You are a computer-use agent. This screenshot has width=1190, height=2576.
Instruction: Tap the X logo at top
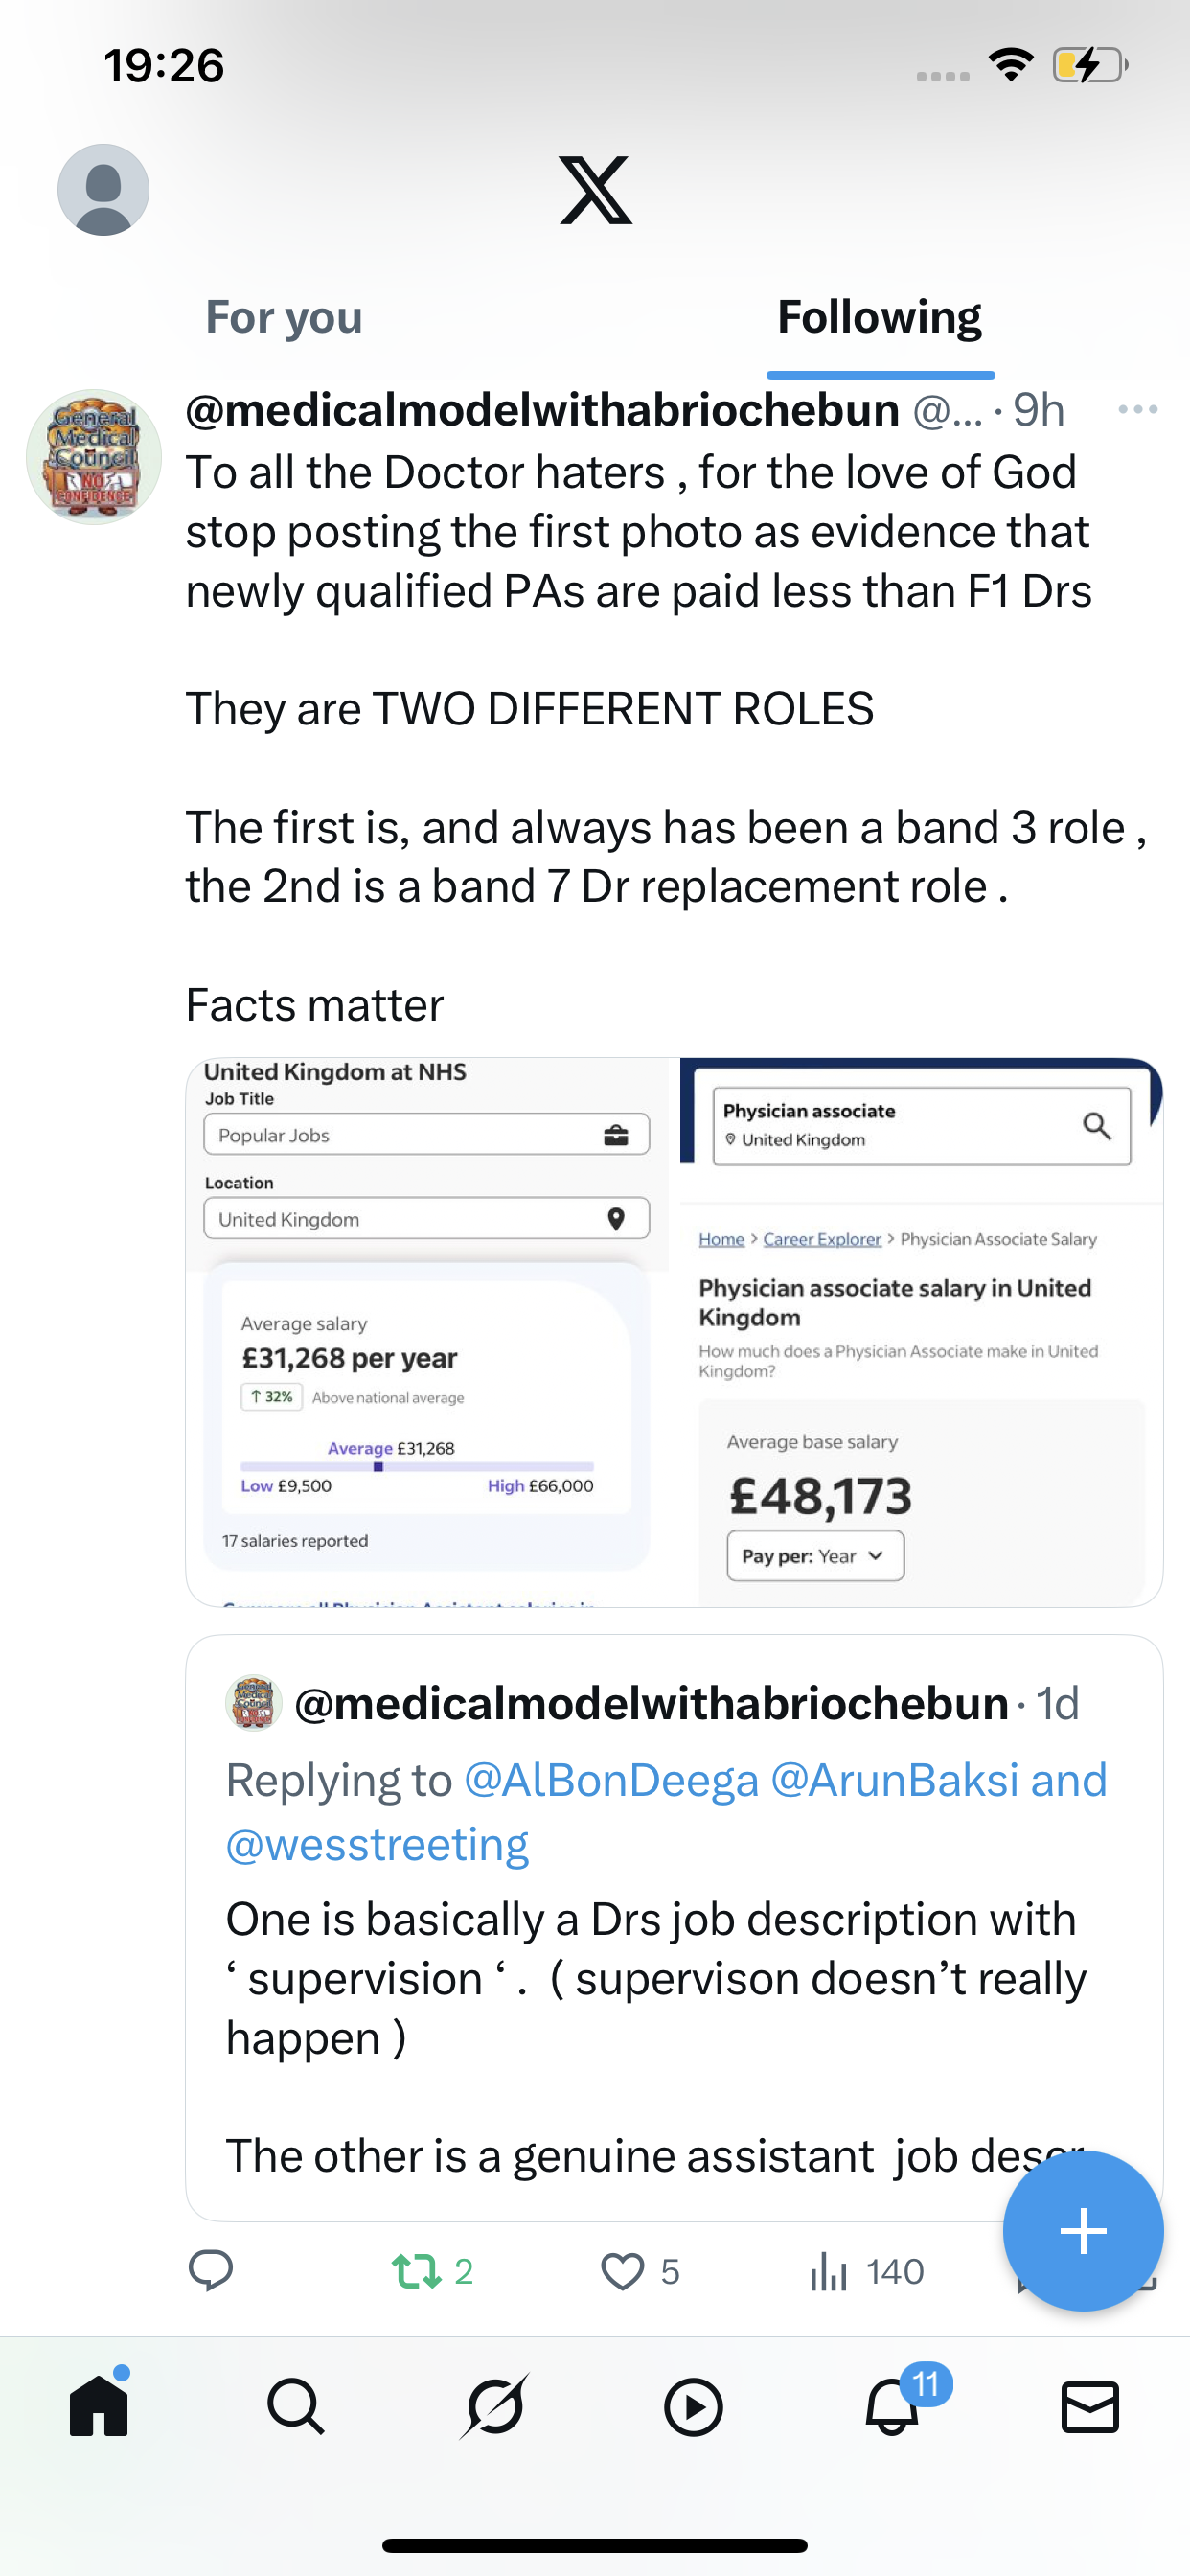click(x=595, y=190)
